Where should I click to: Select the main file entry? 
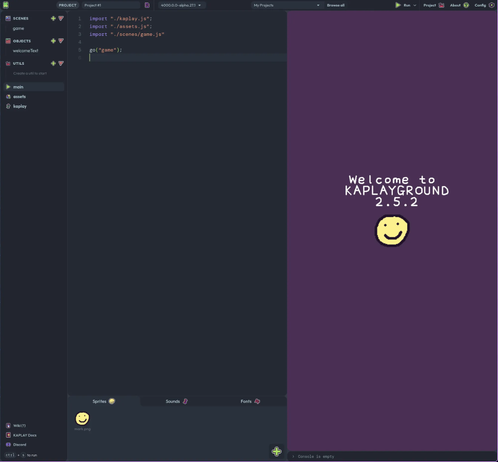point(34,87)
